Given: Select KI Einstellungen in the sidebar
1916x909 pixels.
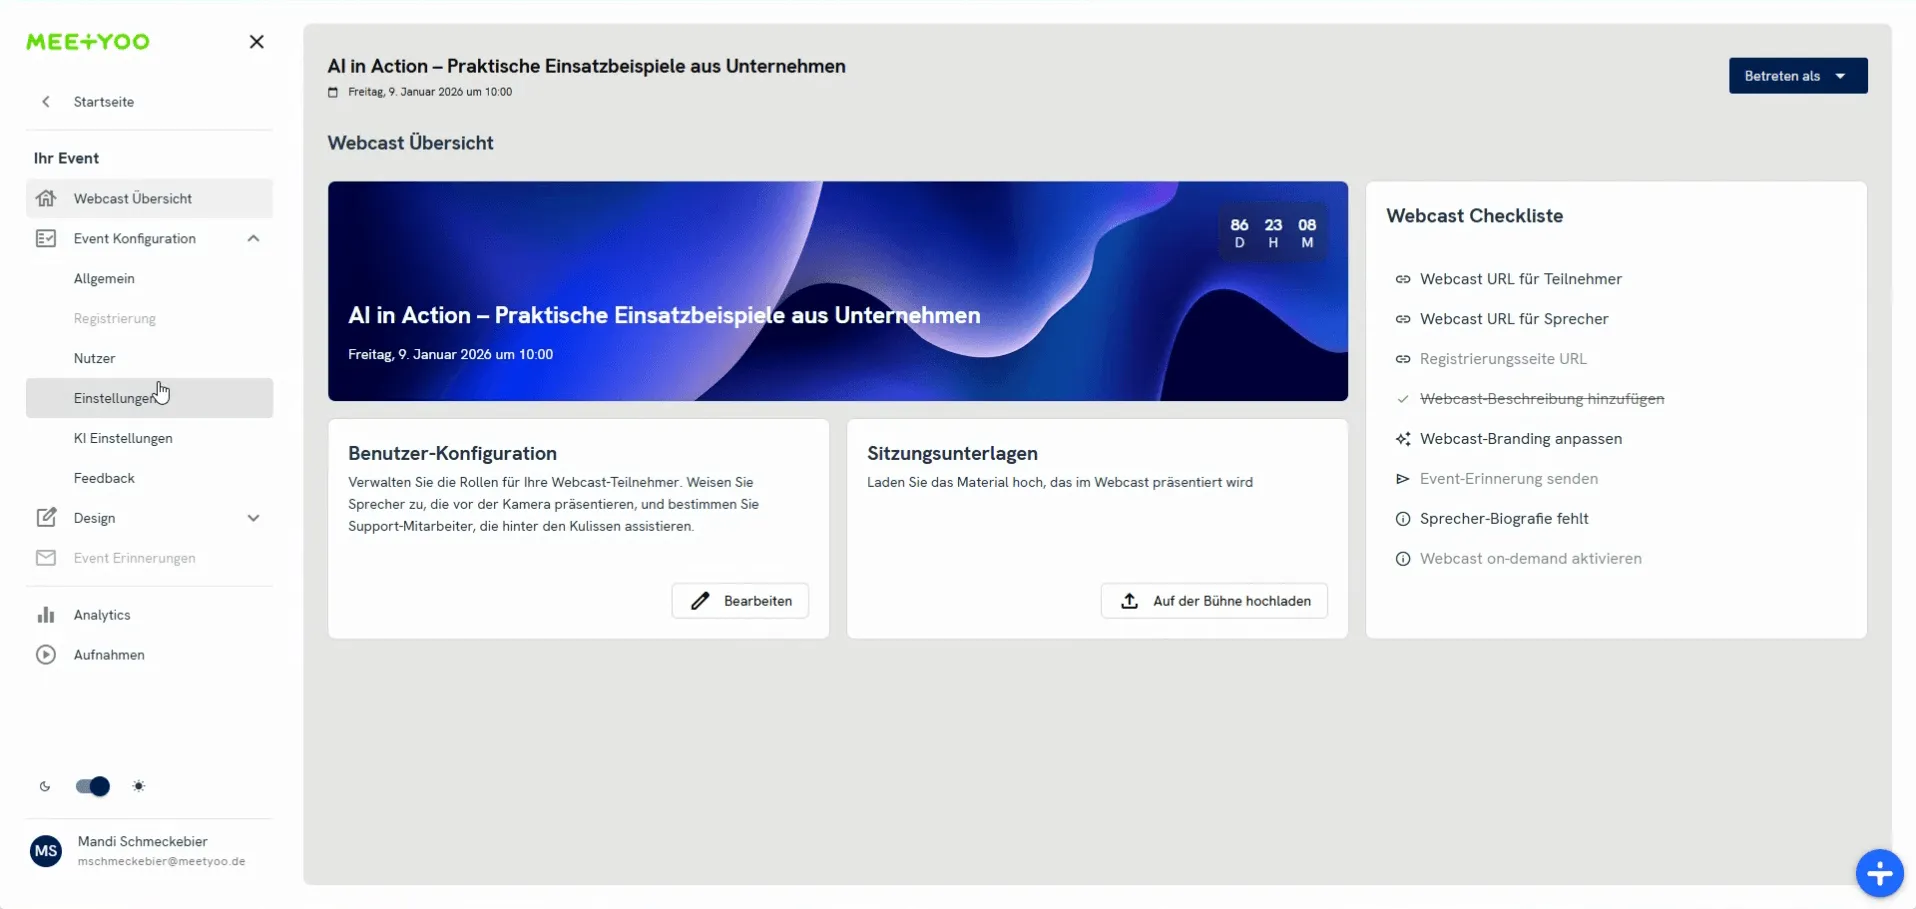Looking at the screenshot, I should (x=123, y=437).
